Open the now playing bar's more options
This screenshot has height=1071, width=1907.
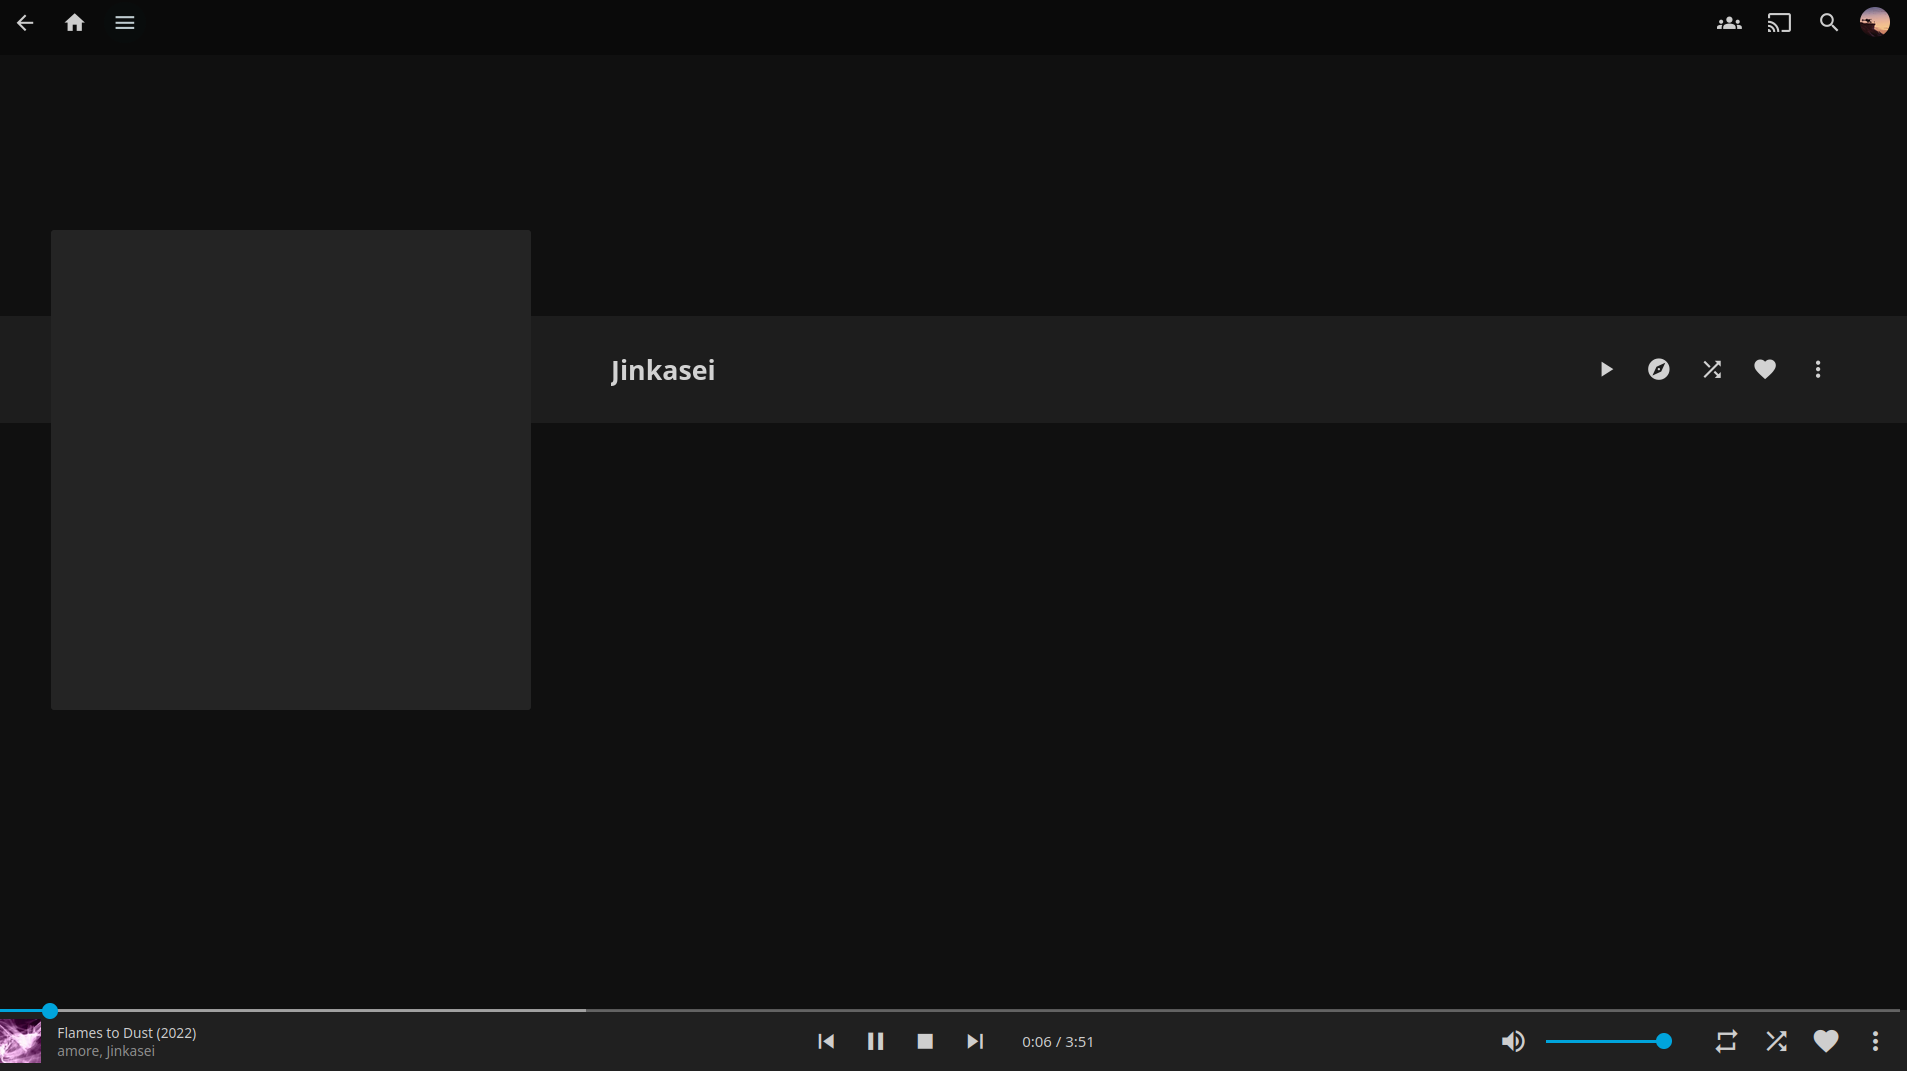[1875, 1042]
